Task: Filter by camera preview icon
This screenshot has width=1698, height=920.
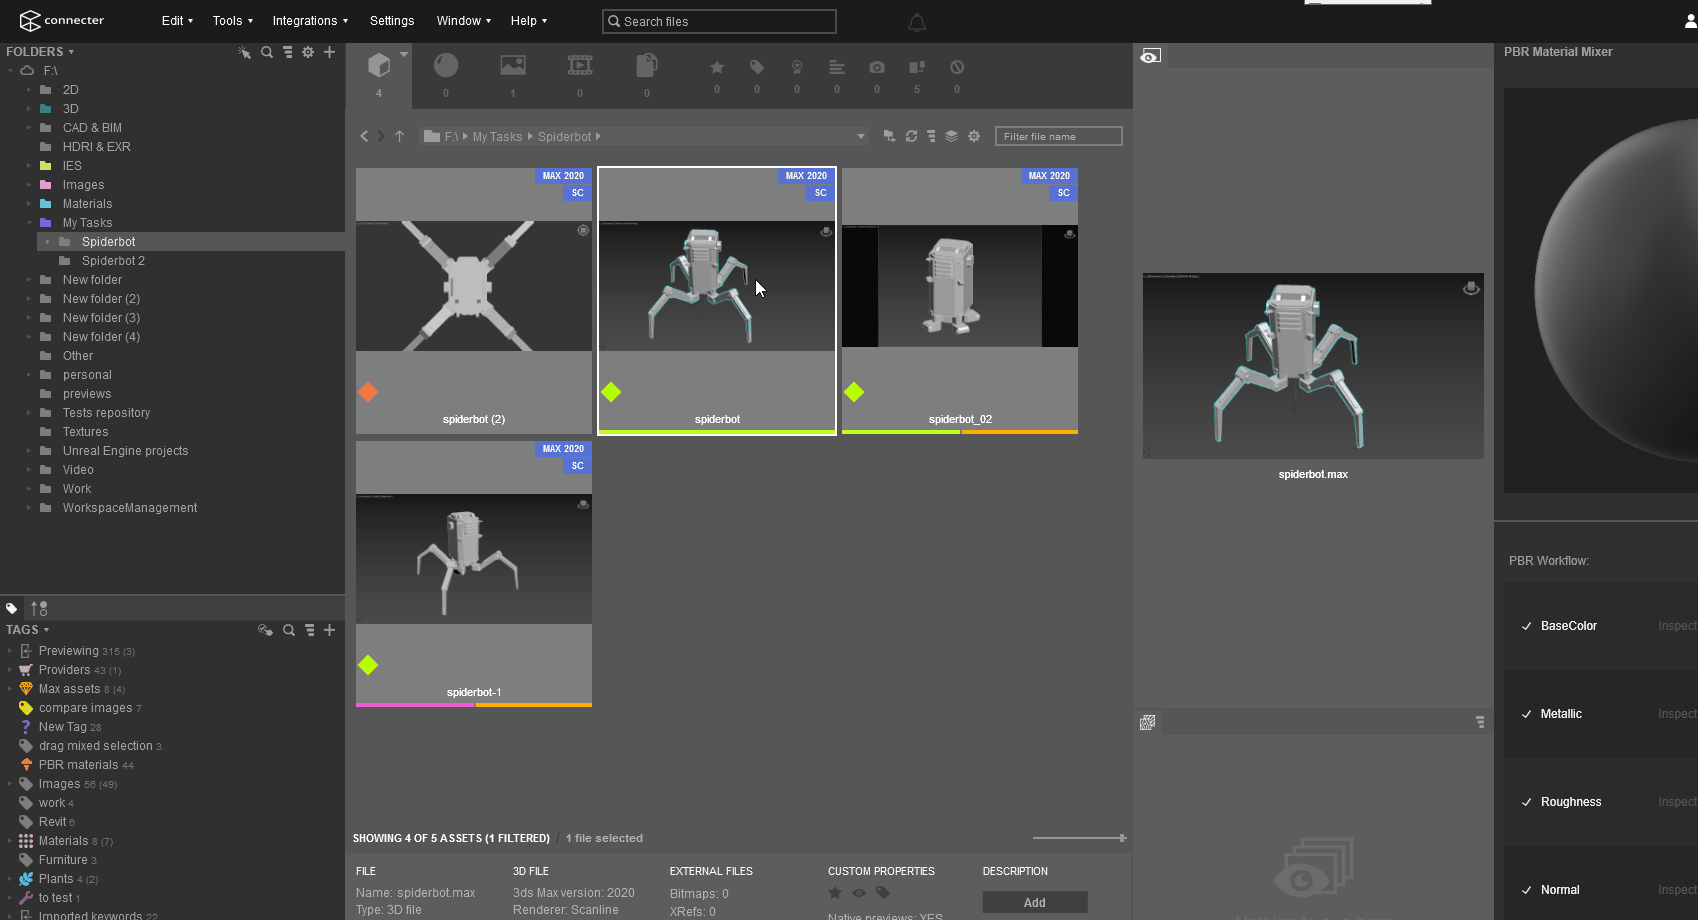Action: coord(877,67)
